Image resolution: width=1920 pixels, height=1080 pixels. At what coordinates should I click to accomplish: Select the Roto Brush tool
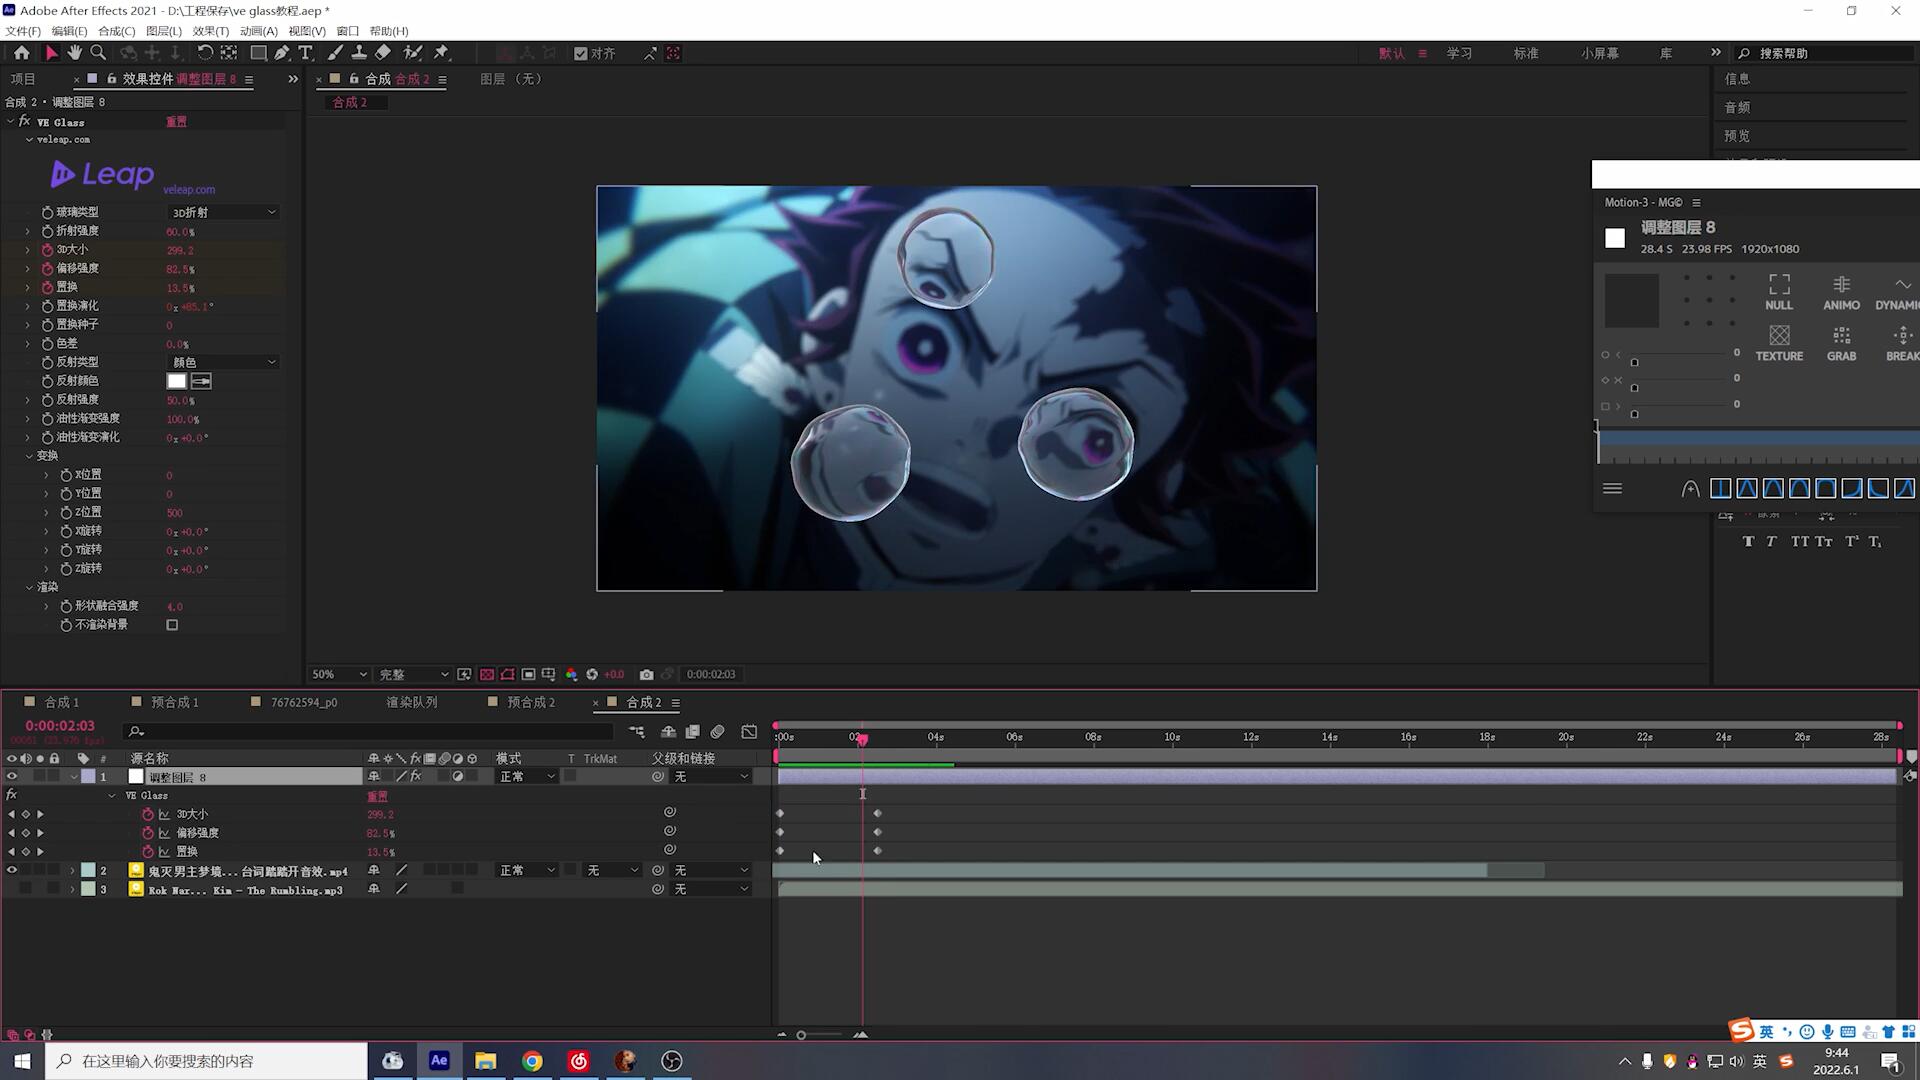pyautogui.click(x=412, y=53)
